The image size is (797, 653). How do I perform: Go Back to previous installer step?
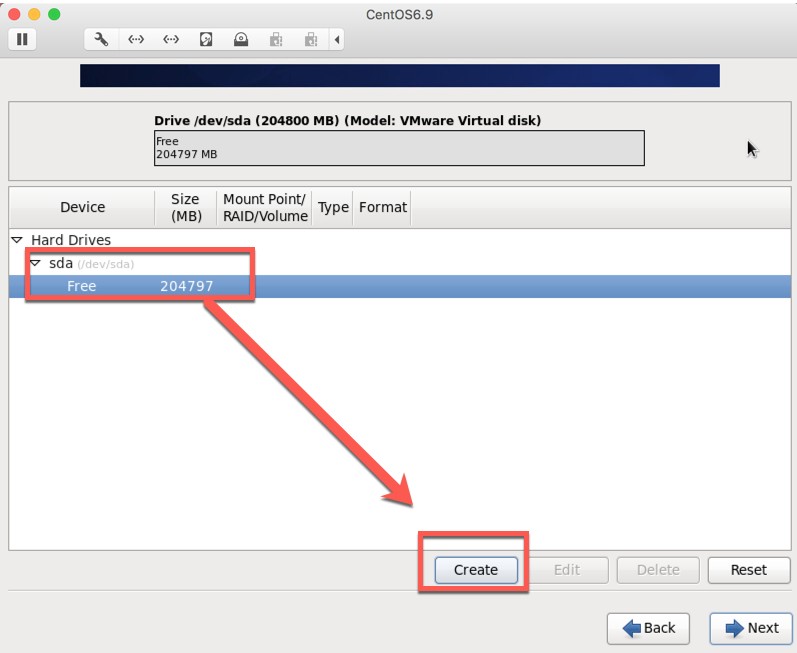pos(648,628)
